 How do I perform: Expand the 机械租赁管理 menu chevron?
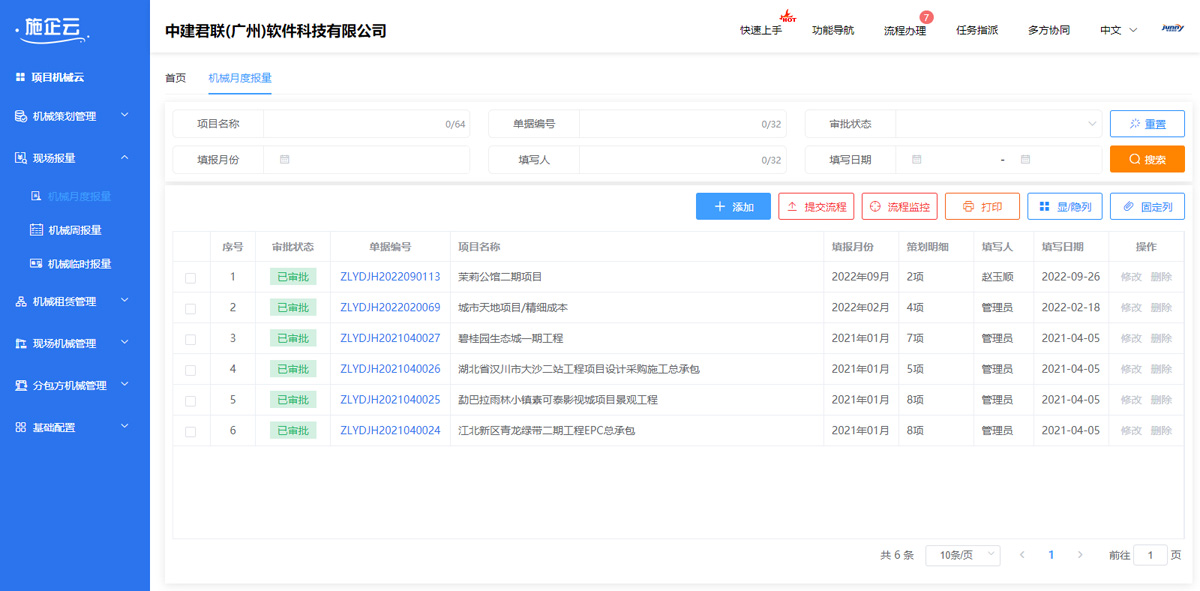[125, 300]
